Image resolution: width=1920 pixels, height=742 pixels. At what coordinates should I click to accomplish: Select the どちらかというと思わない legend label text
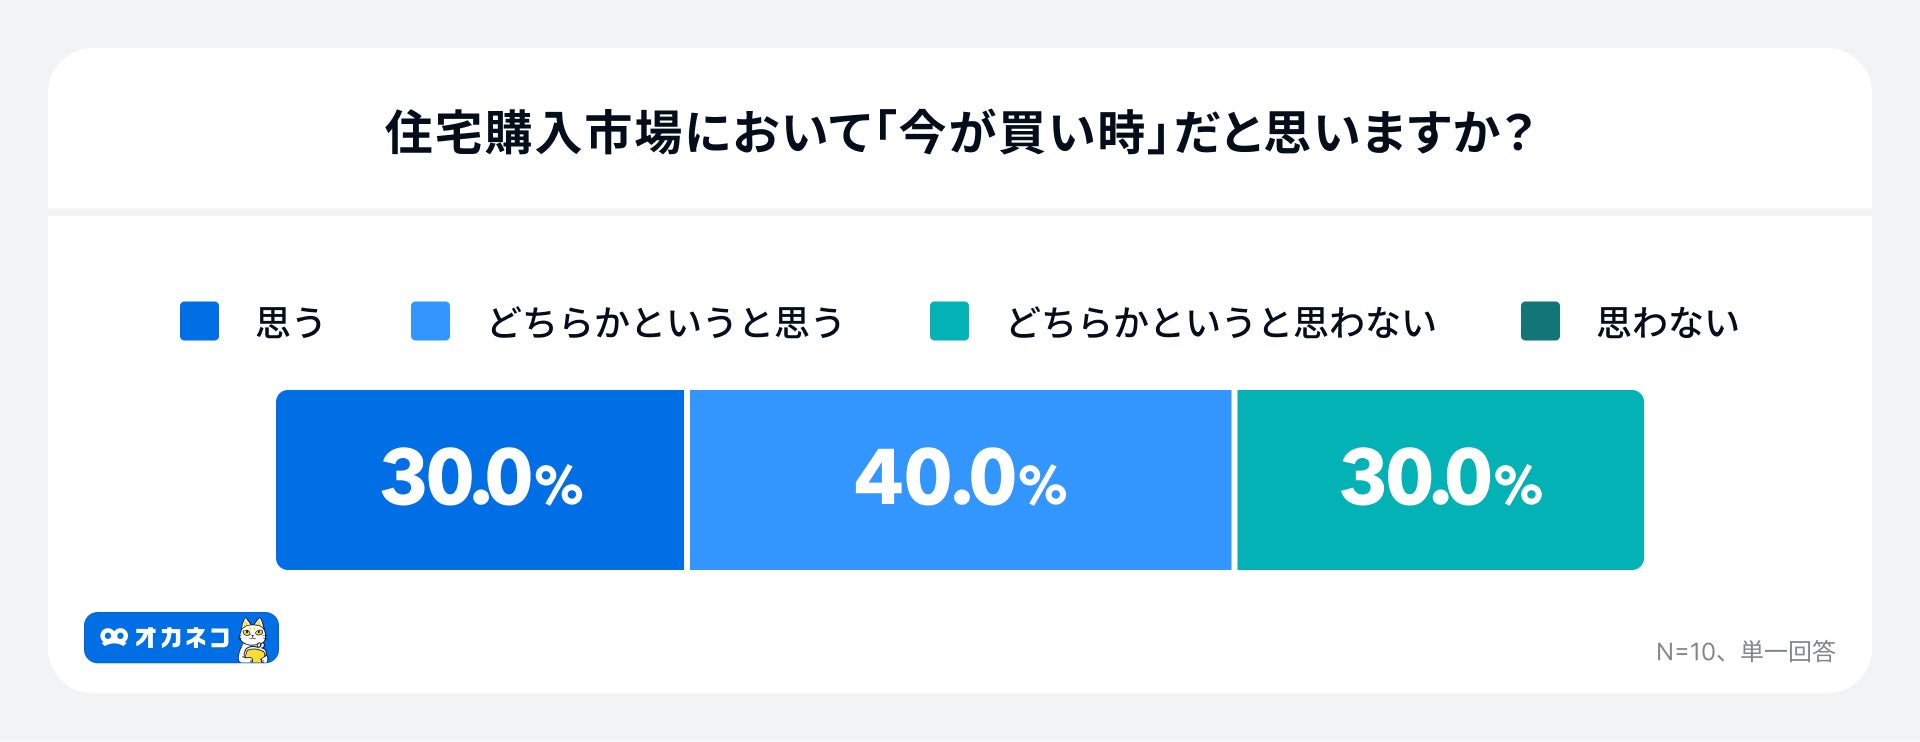pos(1221,323)
